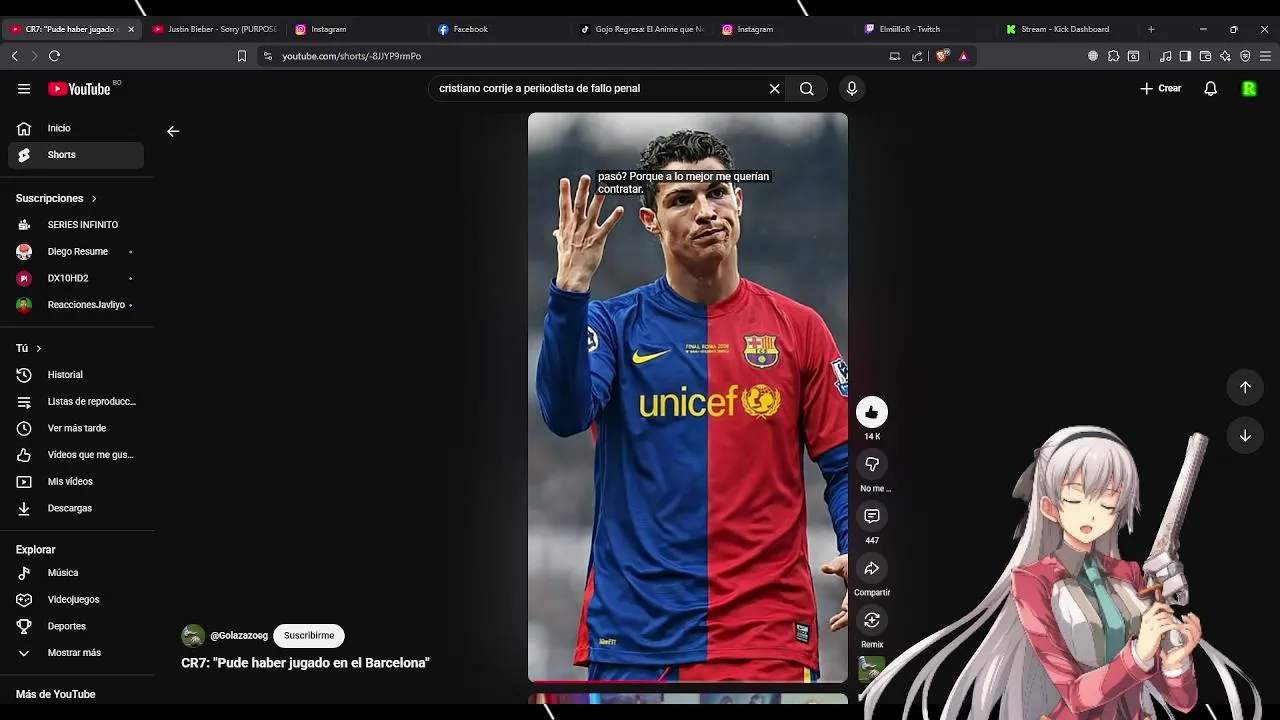Image resolution: width=1280 pixels, height=720 pixels.
Task: Open the notifications bell
Action: click(x=1210, y=89)
